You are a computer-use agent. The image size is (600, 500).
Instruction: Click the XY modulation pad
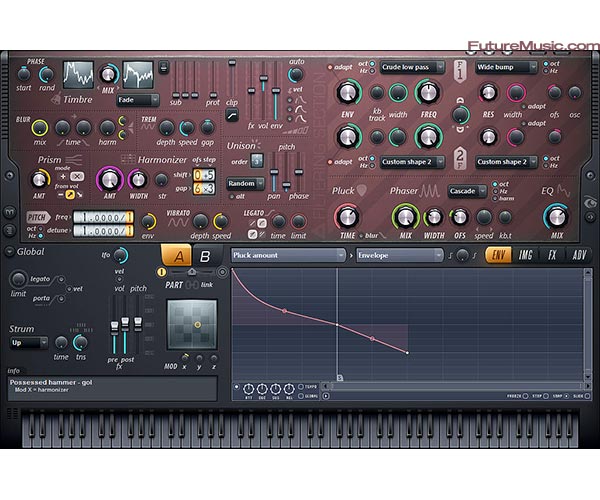point(192,325)
